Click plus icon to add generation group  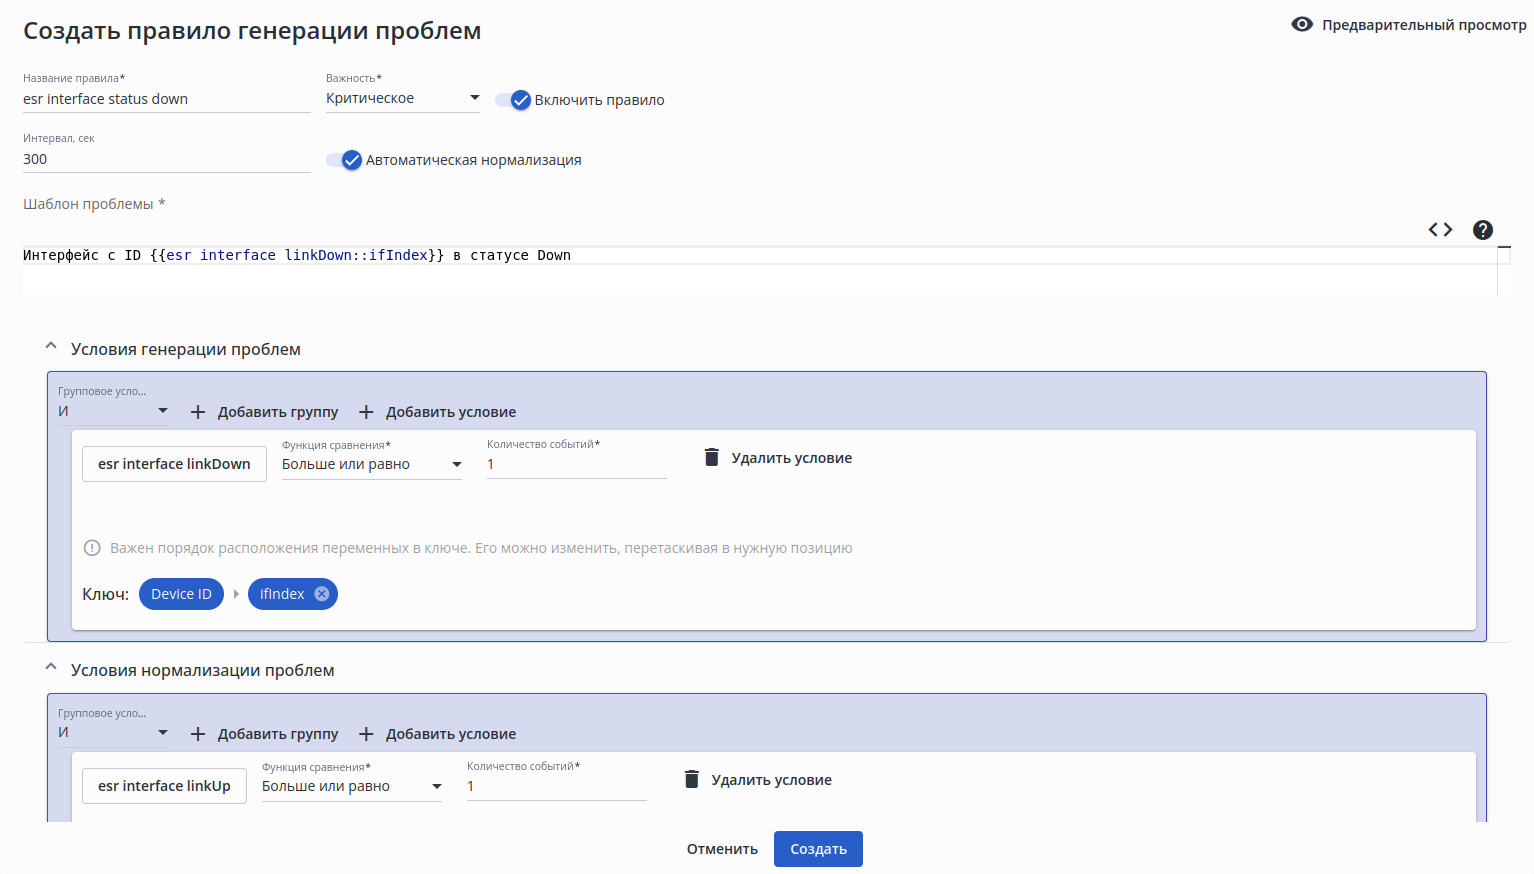click(198, 412)
